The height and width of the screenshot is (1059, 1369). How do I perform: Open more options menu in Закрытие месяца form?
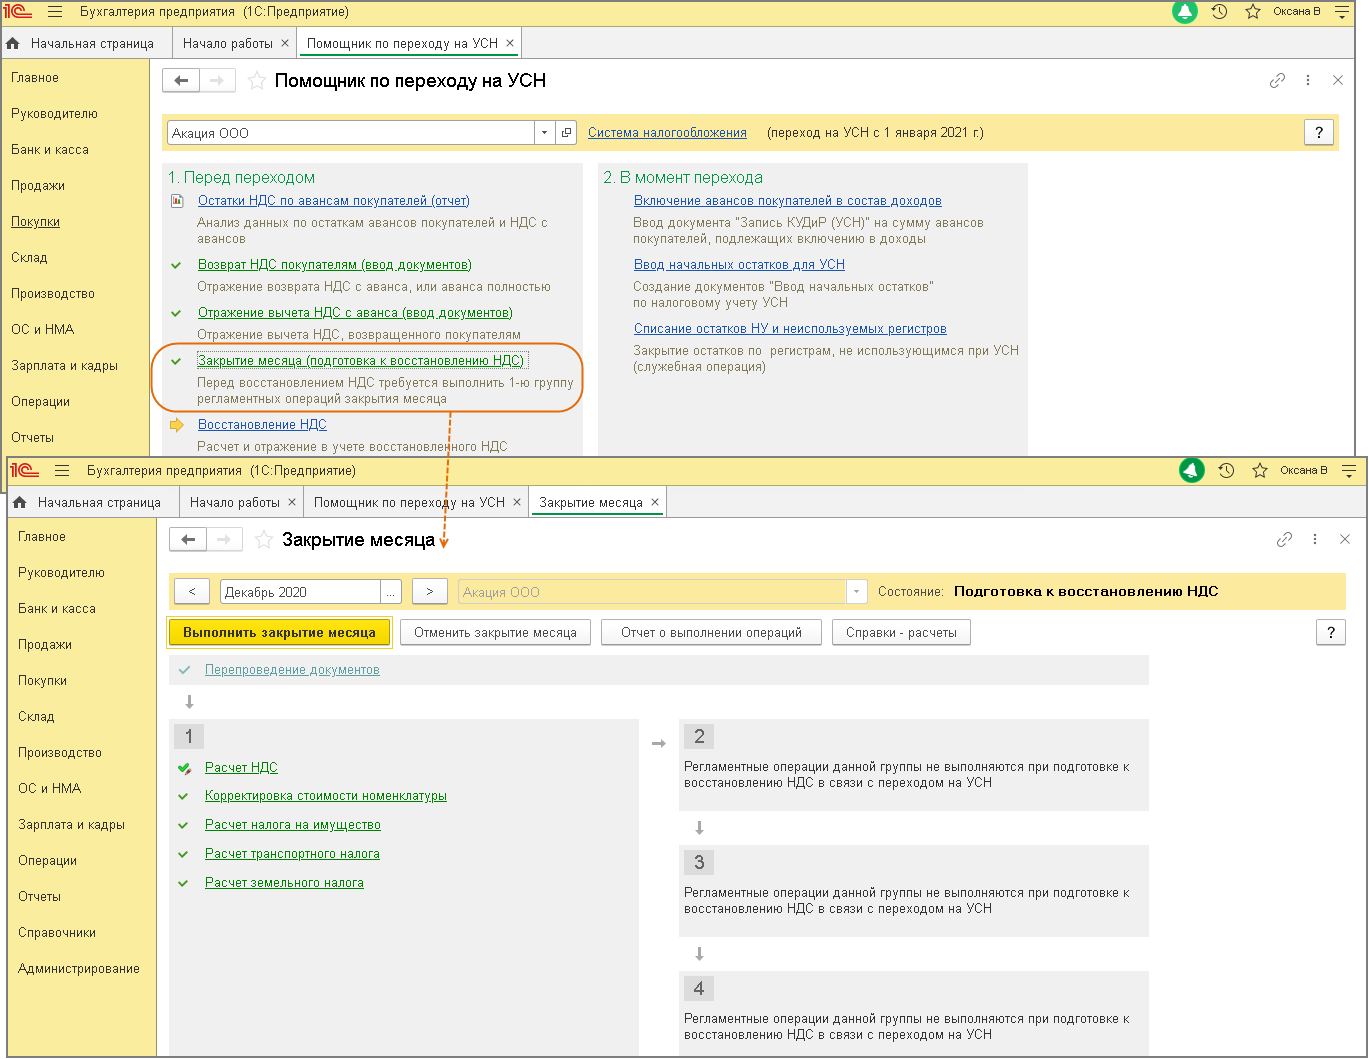[1315, 540]
